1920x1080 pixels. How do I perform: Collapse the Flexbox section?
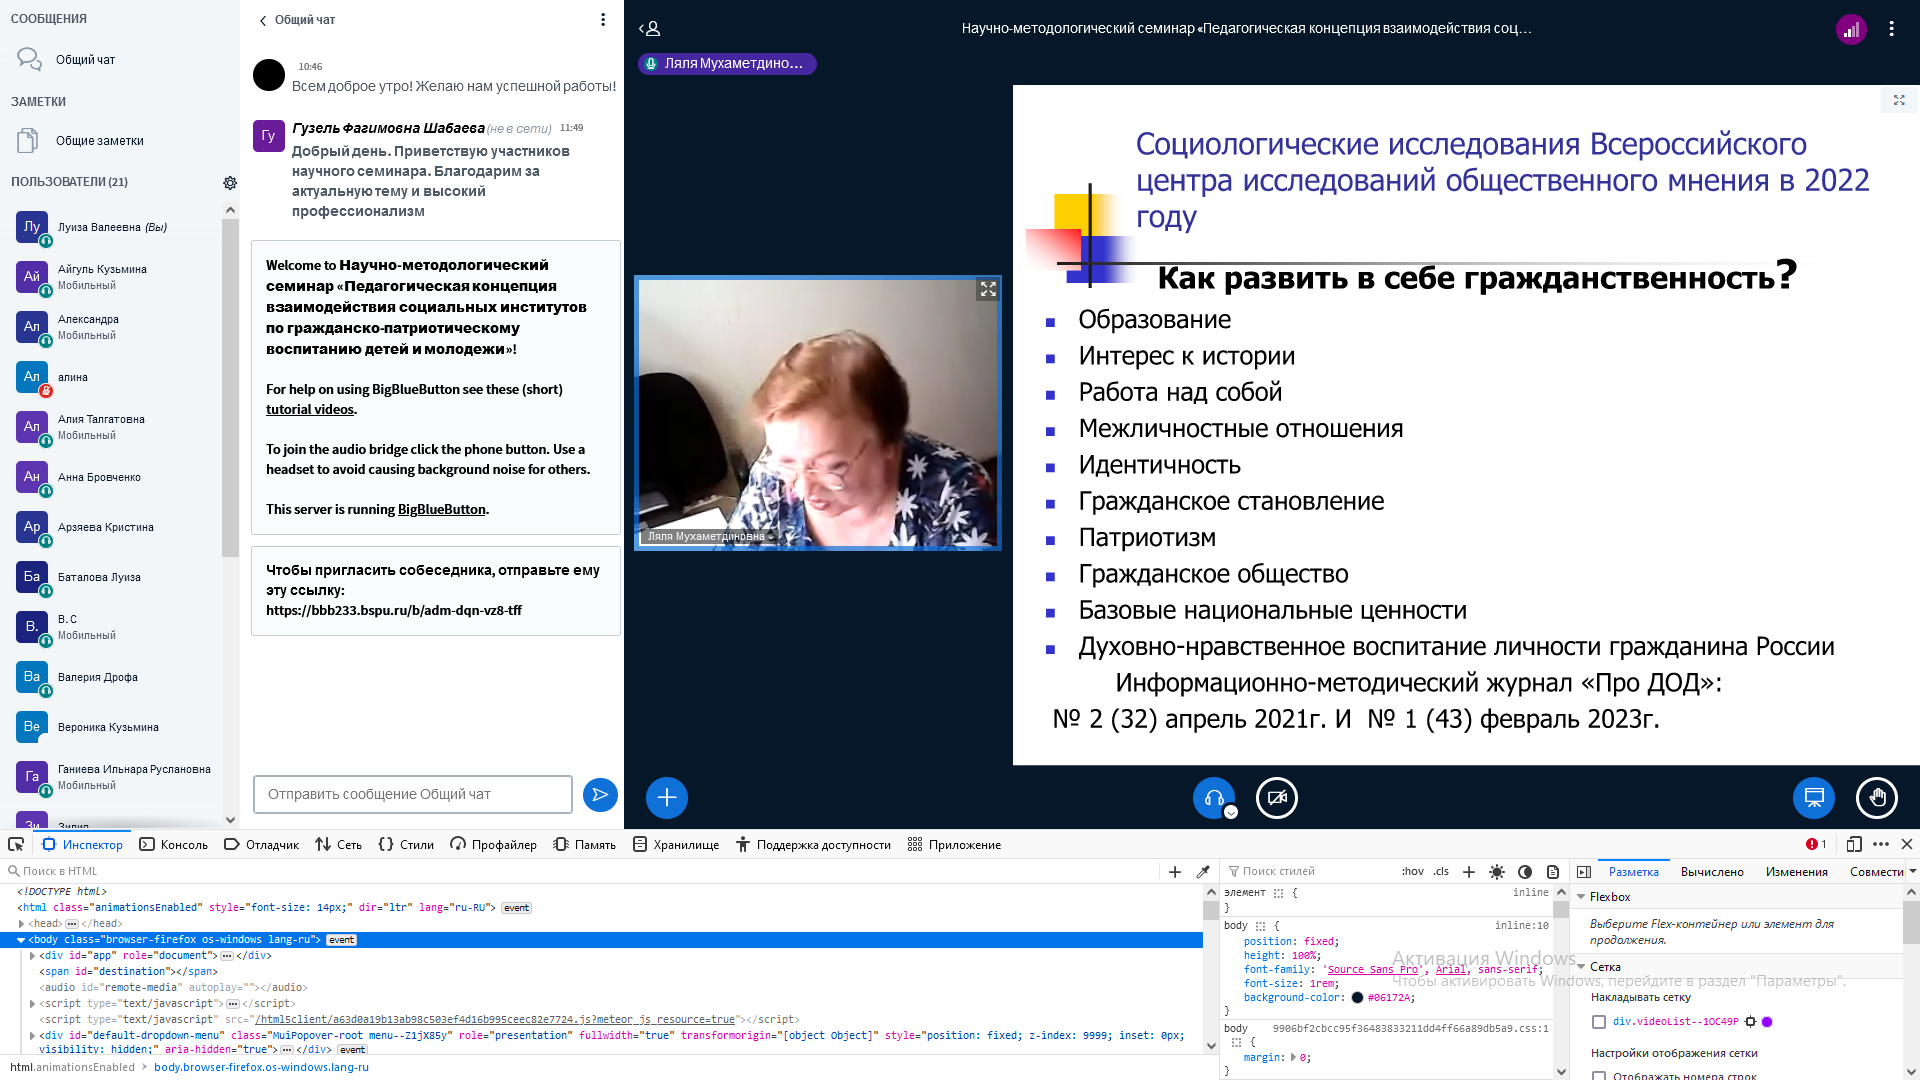coord(1581,897)
